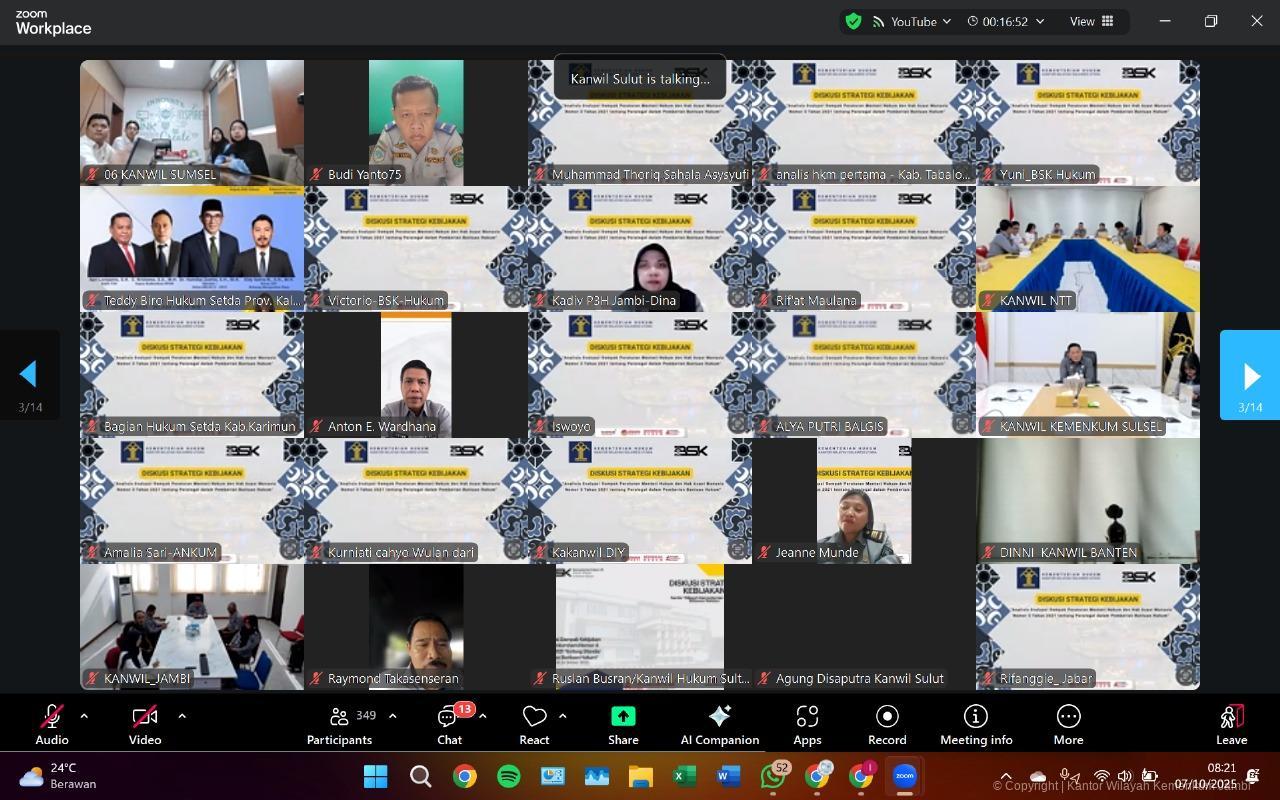Screen dimensions: 1280x800
Task: Open Meeting info
Action: click(975, 726)
